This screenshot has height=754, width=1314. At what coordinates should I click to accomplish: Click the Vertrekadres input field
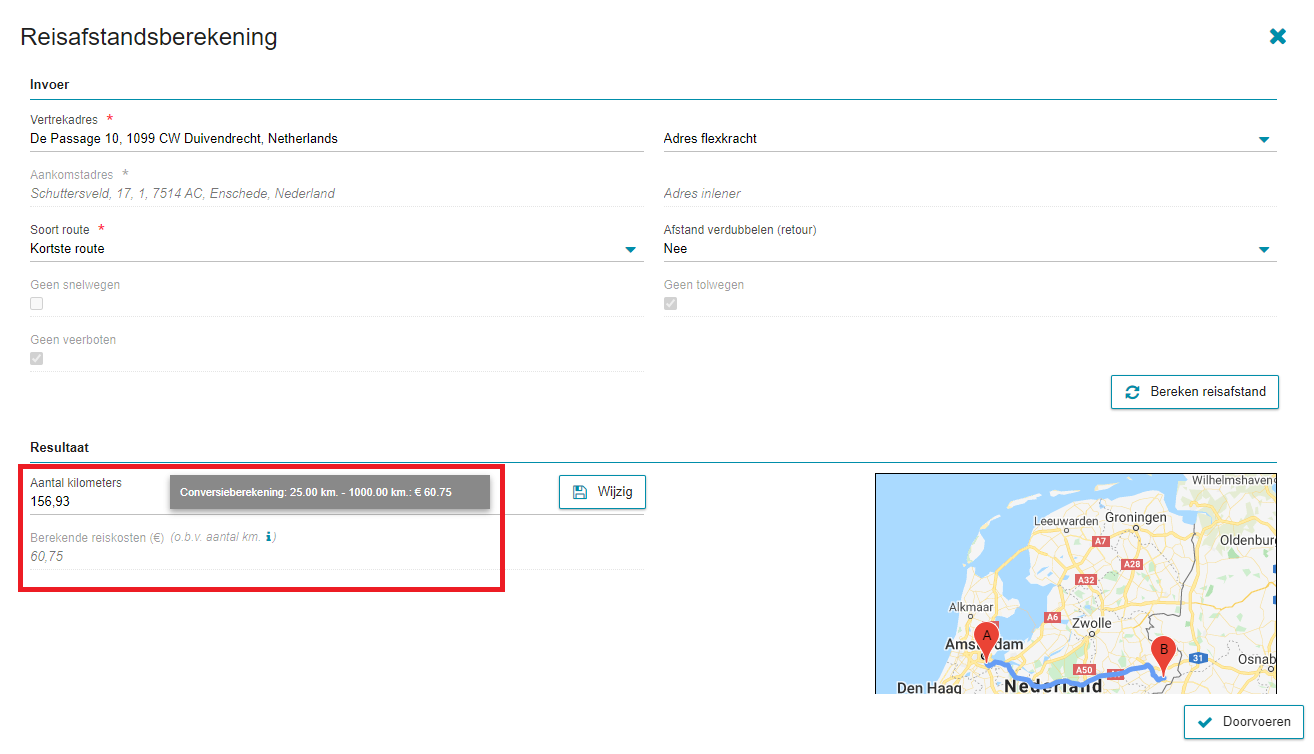[x=337, y=139]
